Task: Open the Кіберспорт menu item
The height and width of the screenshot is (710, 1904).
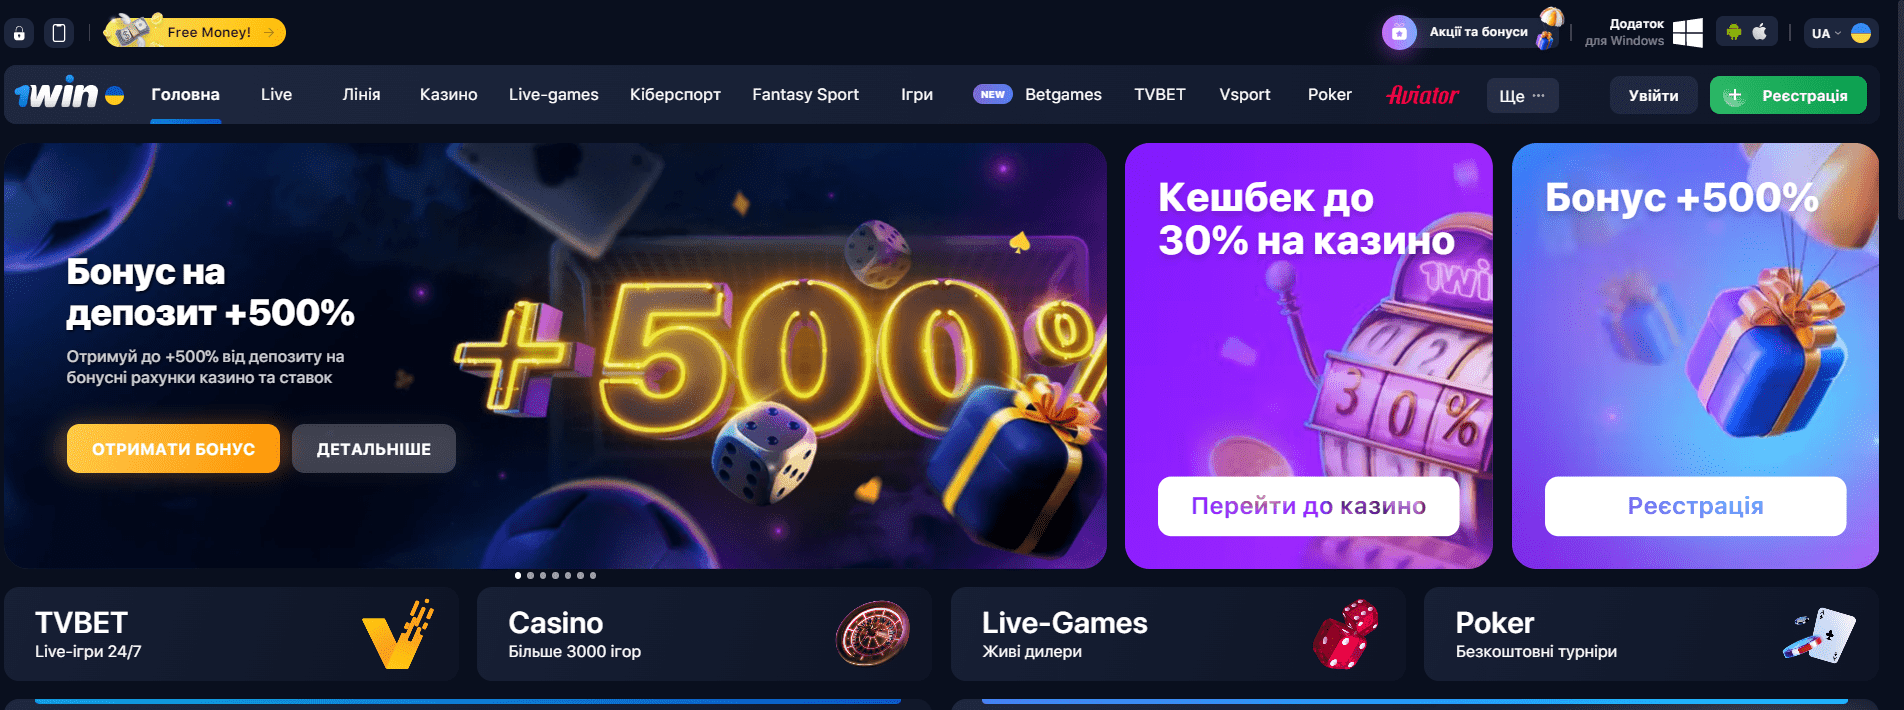Action: pyautogui.click(x=675, y=95)
